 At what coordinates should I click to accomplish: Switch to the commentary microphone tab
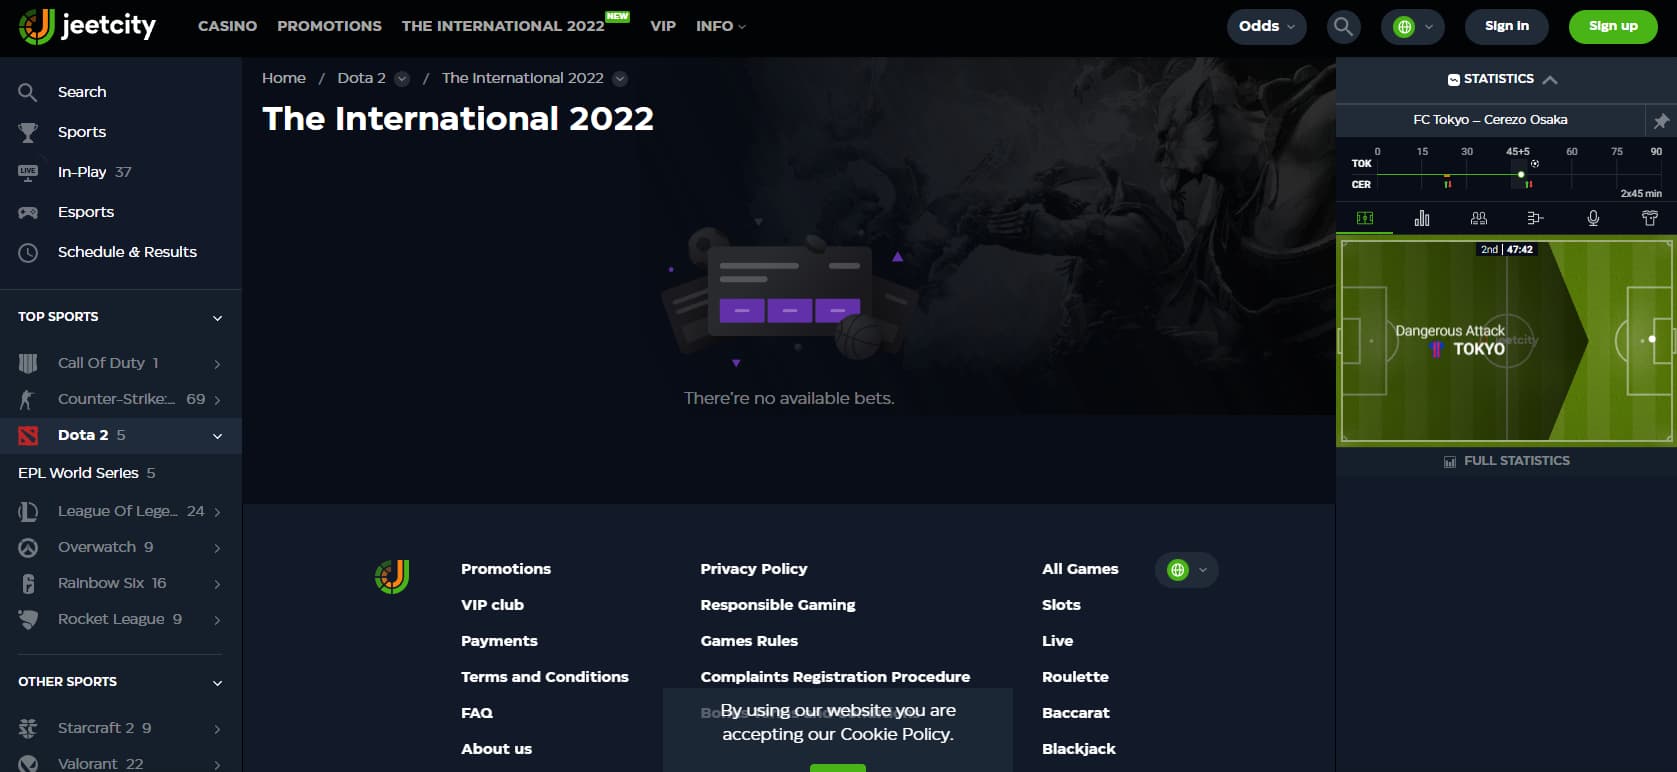[1593, 218]
